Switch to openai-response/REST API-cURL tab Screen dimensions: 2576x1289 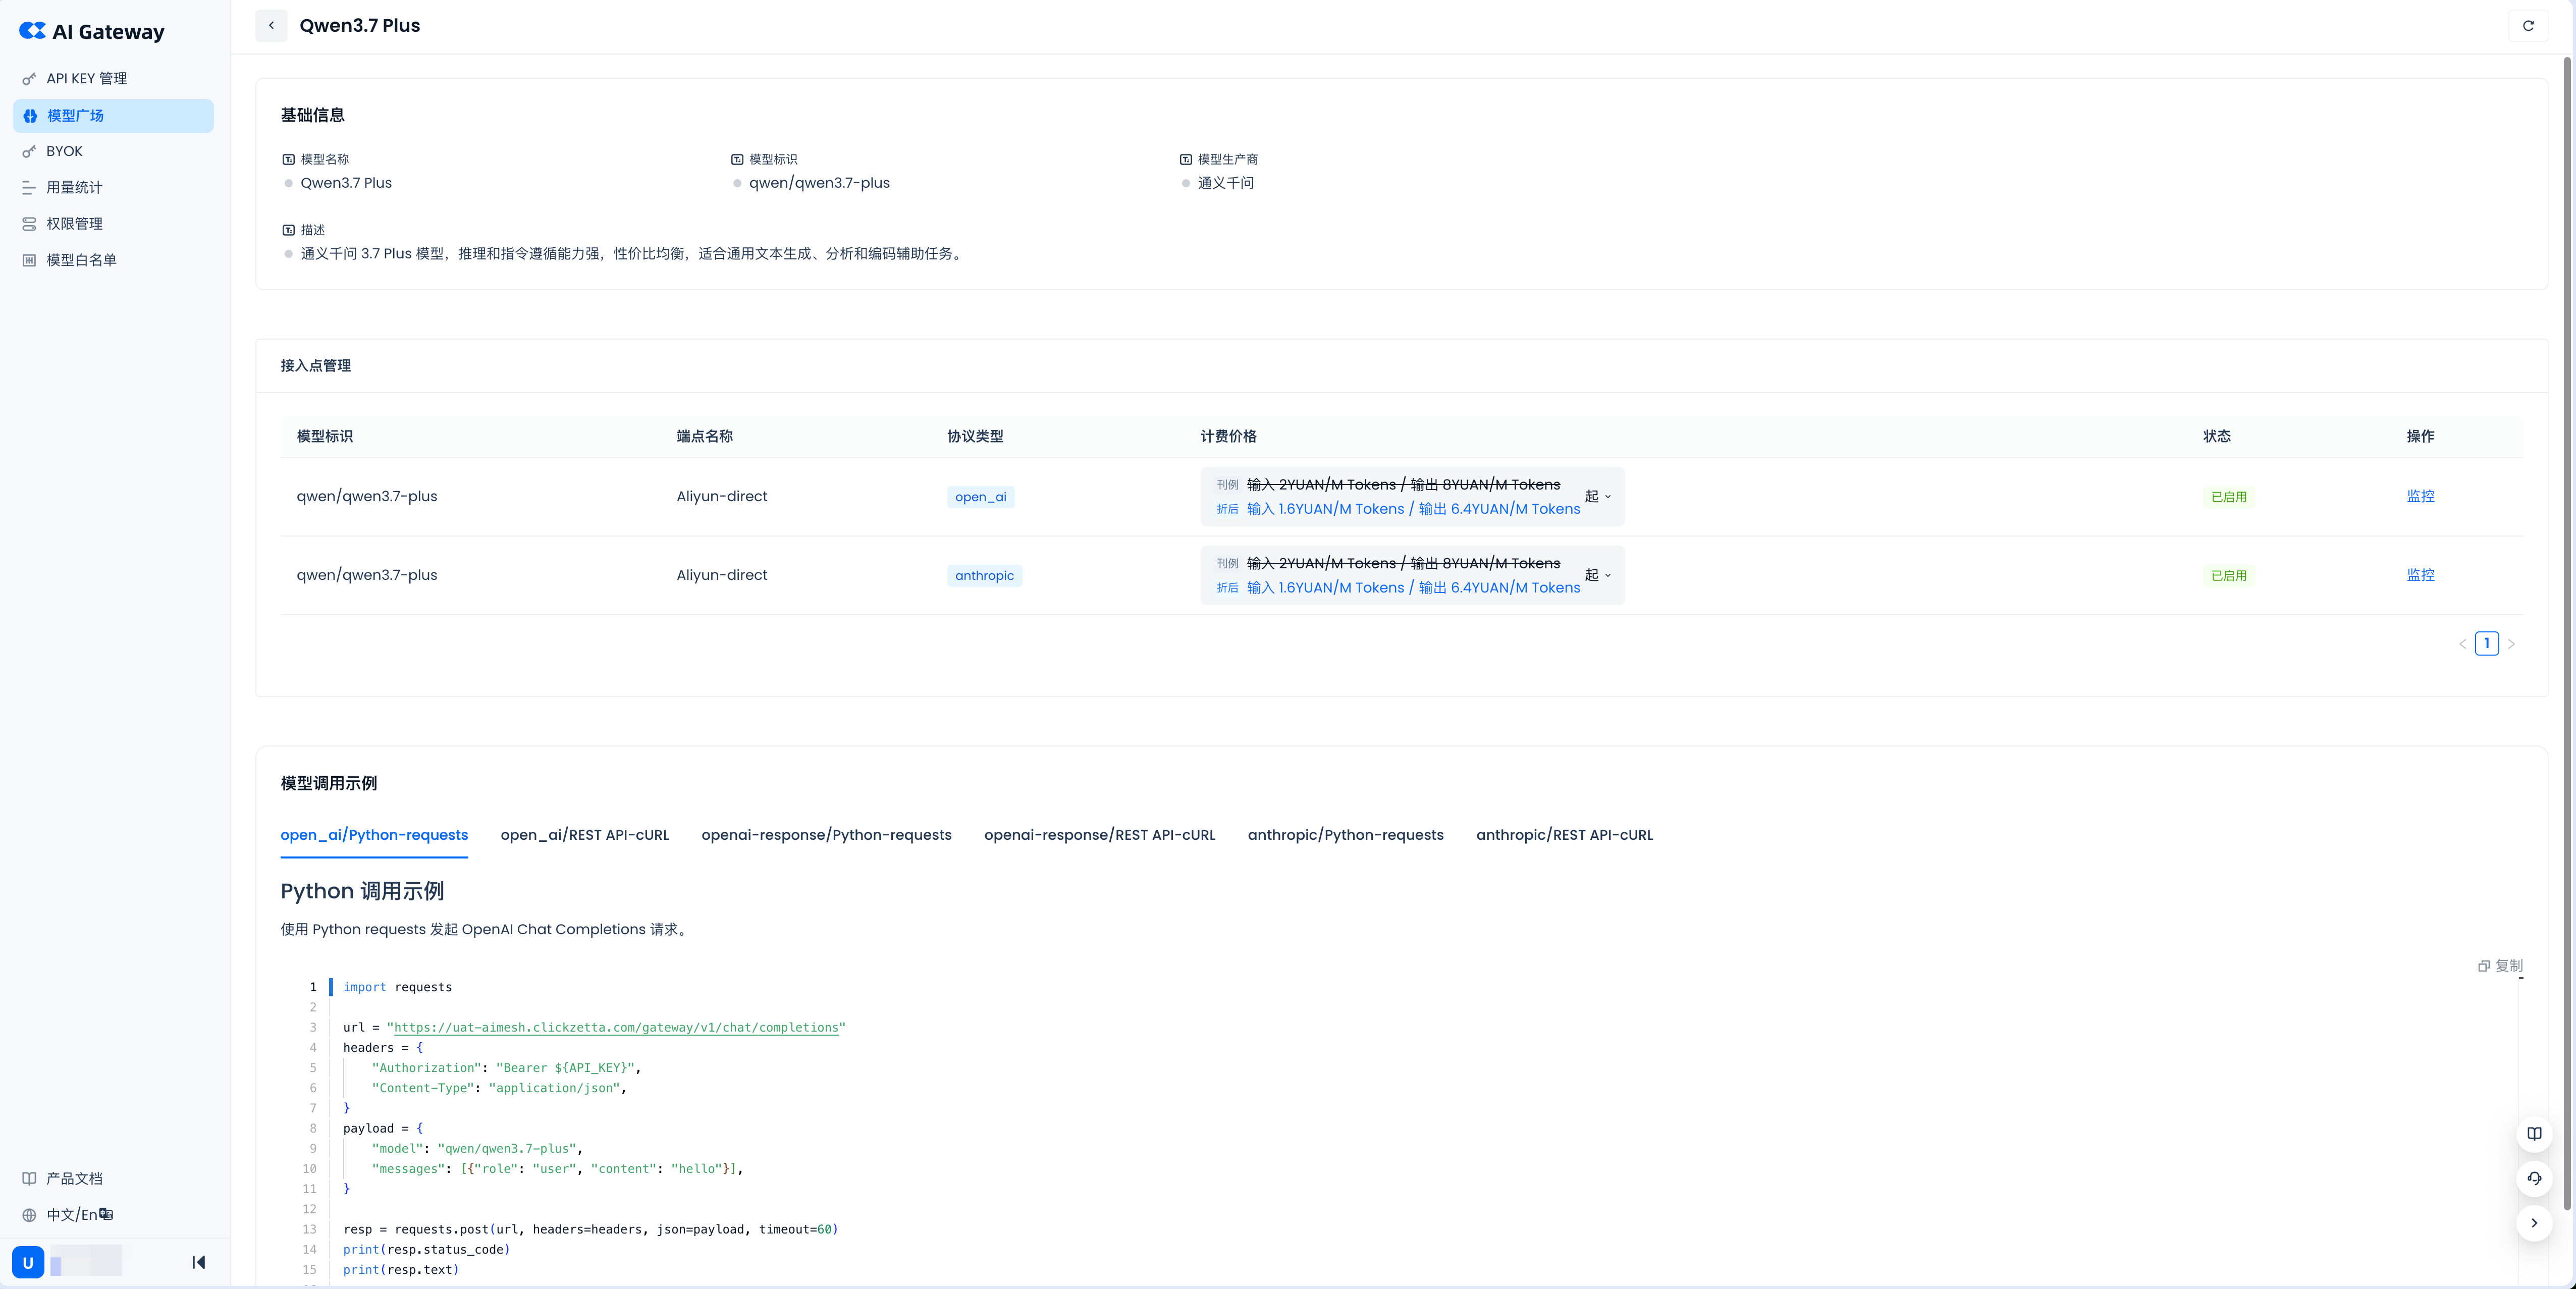[1099, 835]
